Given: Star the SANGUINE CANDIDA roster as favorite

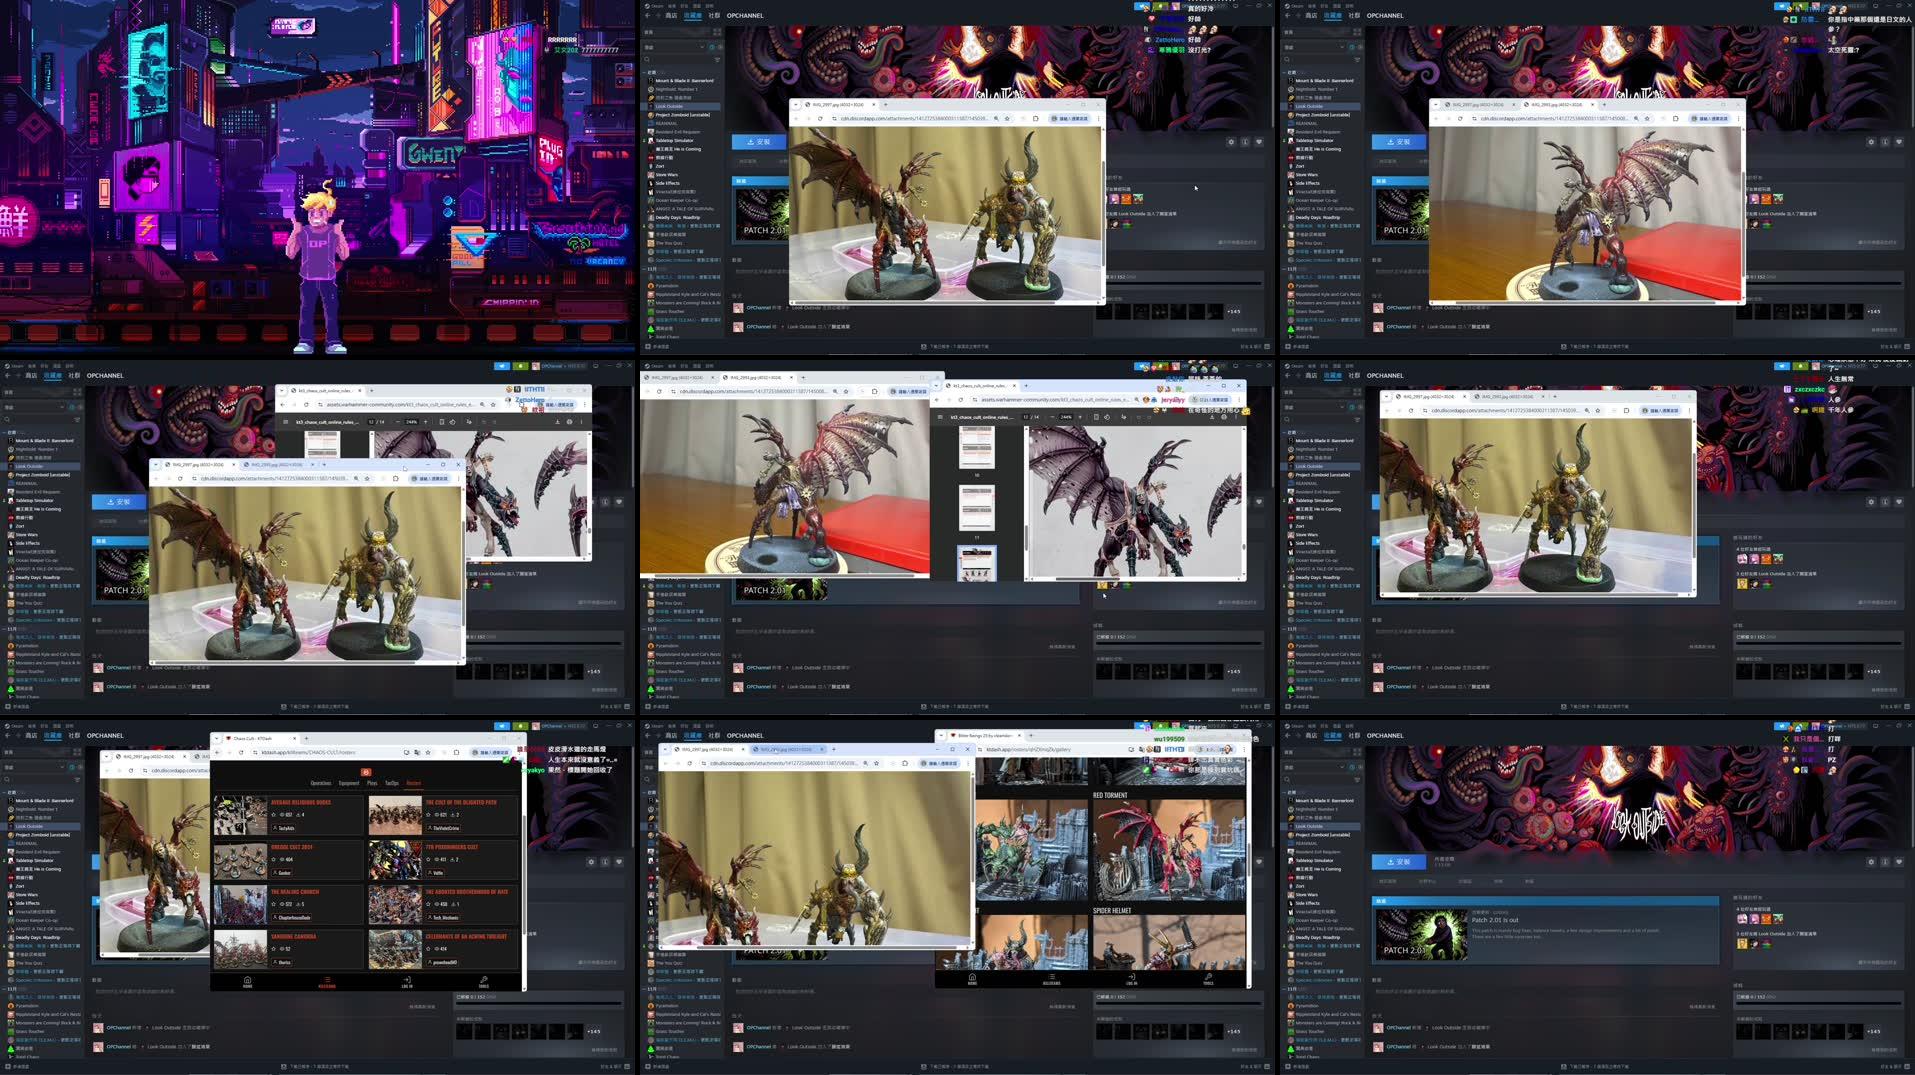Looking at the screenshot, I should click(273, 949).
